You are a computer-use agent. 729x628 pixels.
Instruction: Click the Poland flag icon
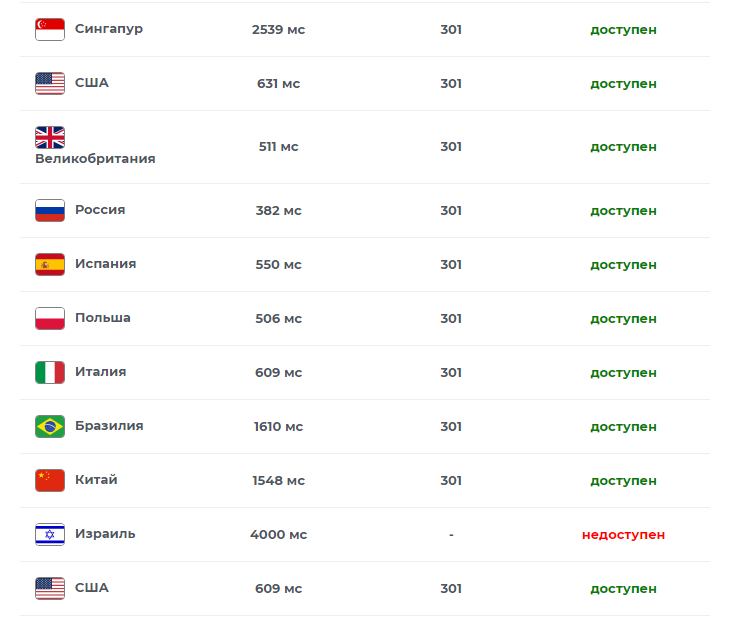pyautogui.click(x=50, y=318)
